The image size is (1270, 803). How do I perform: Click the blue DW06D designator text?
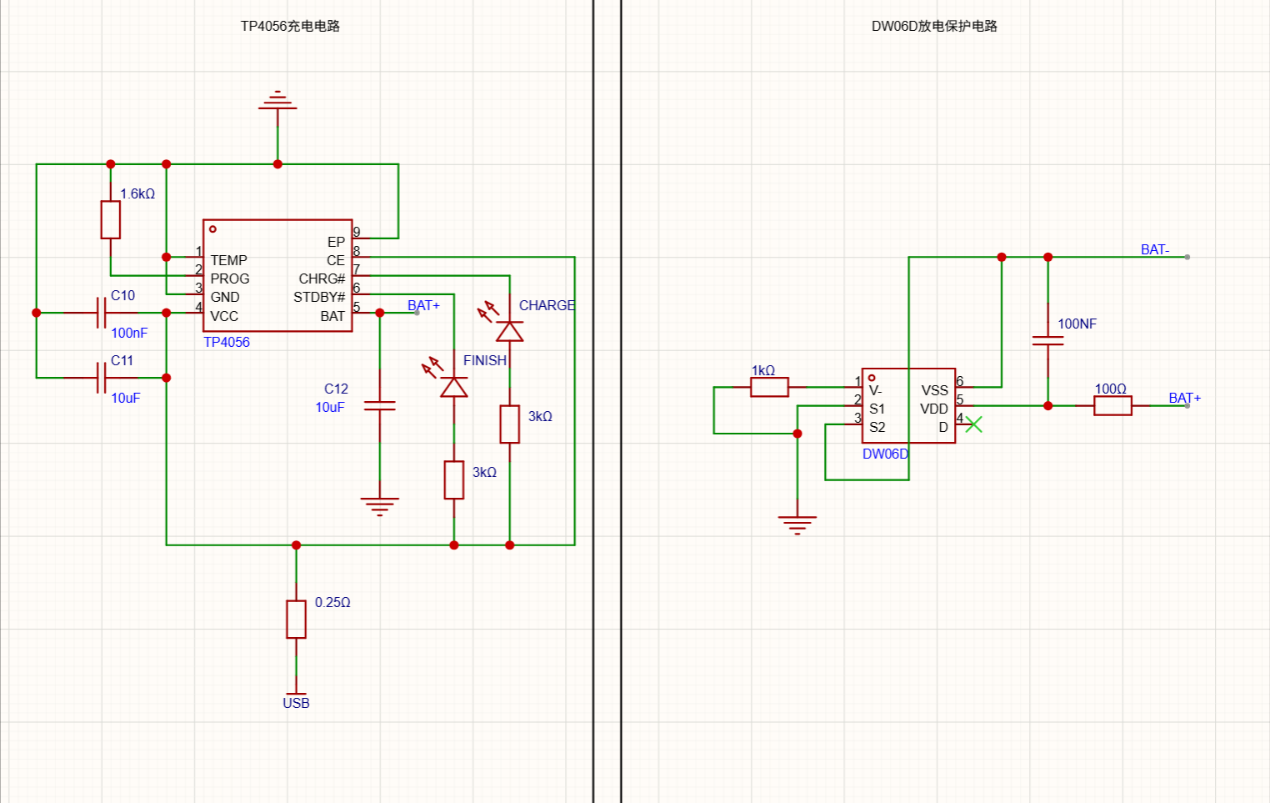click(x=886, y=454)
